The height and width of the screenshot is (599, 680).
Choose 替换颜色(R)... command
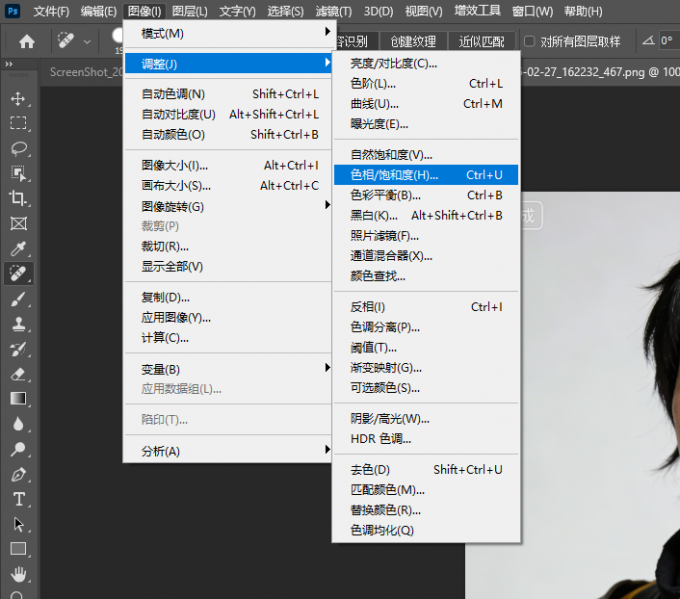426,510
